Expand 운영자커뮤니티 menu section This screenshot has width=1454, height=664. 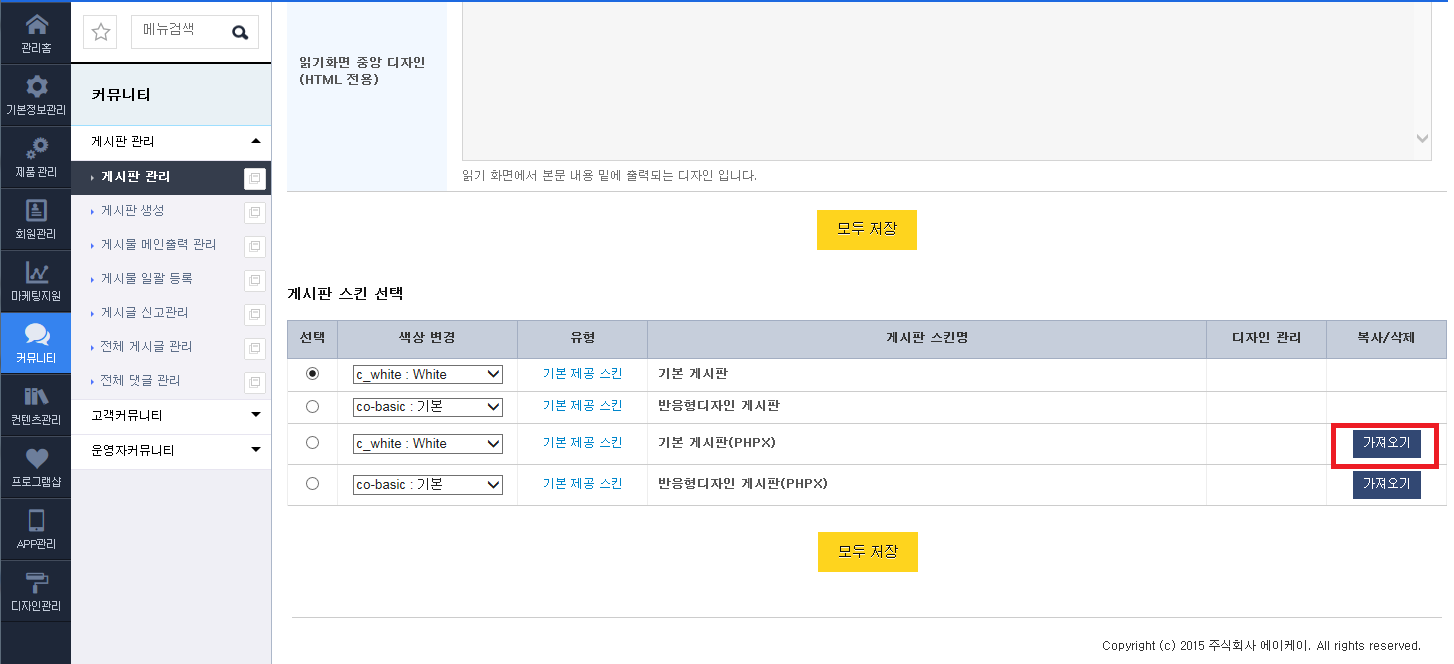171,451
